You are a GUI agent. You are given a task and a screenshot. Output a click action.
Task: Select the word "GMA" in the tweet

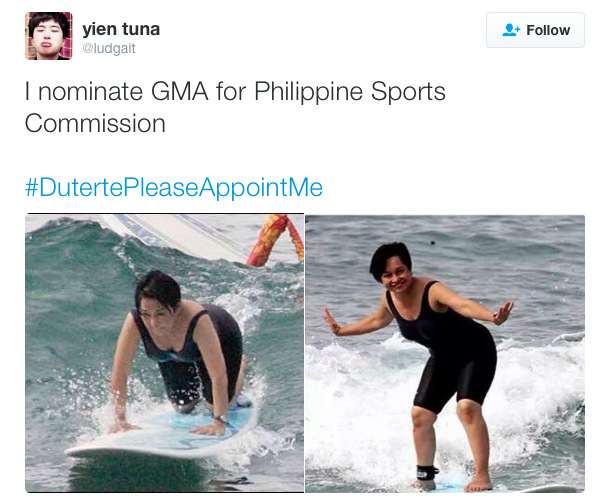180,92
